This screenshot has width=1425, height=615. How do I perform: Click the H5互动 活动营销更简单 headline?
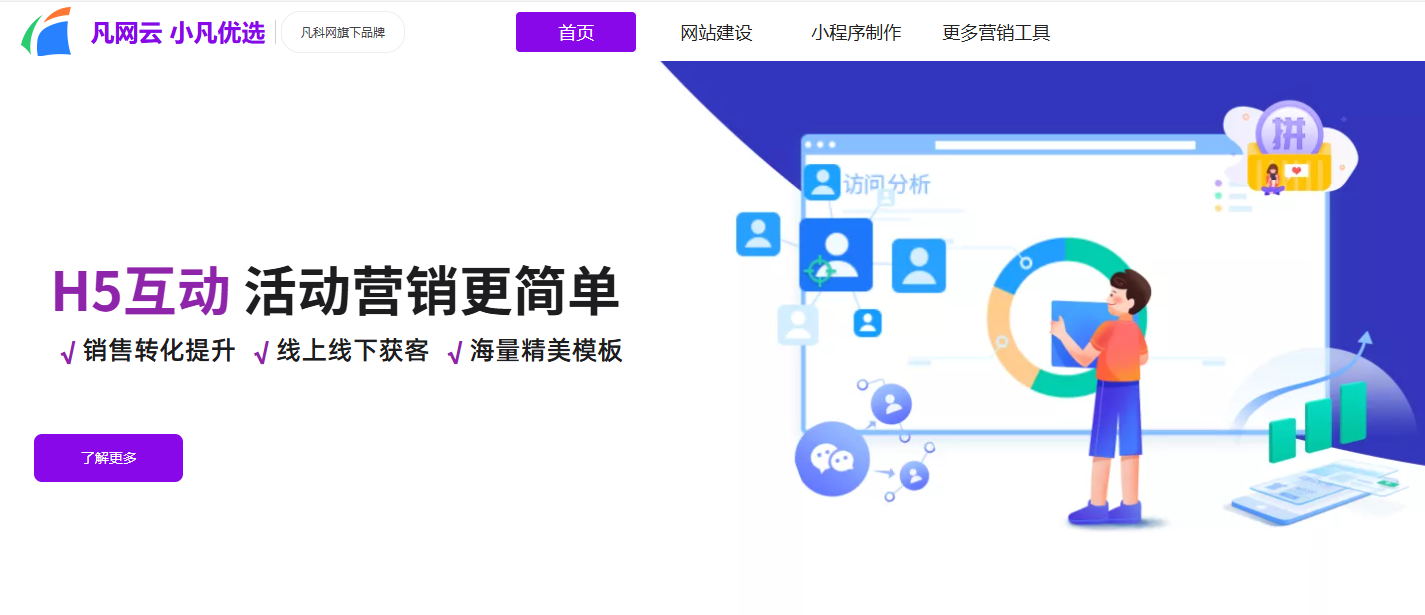coord(336,292)
